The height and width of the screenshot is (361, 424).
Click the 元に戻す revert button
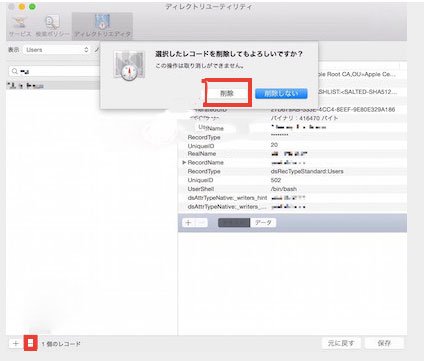click(x=341, y=343)
